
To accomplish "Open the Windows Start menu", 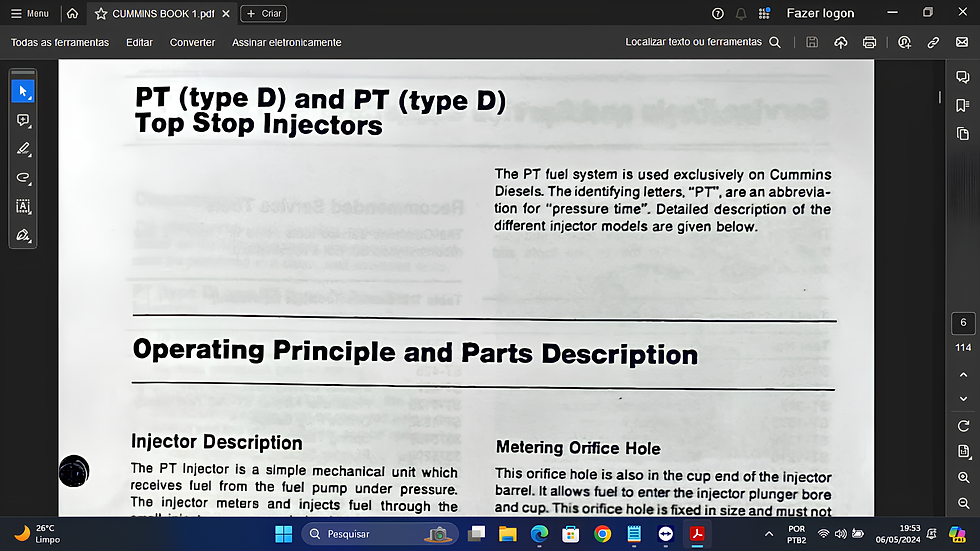I will click(284, 534).
